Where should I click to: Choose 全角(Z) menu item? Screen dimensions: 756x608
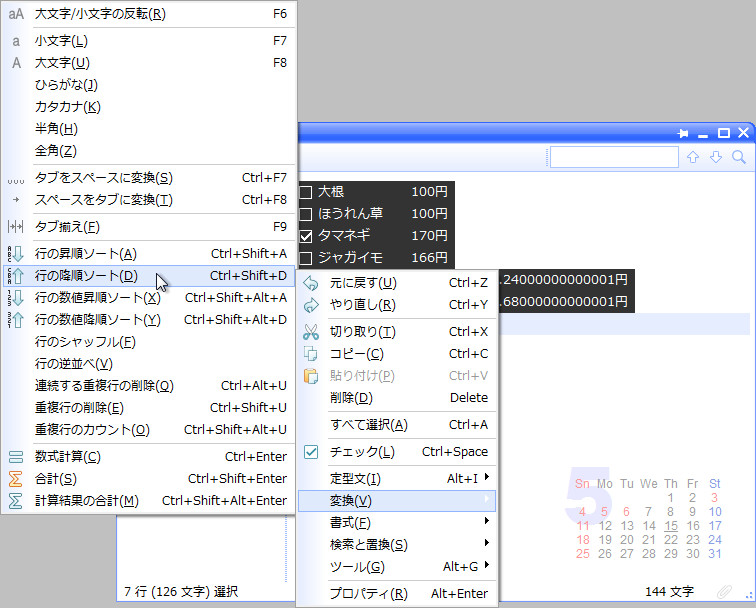[148, 151]
